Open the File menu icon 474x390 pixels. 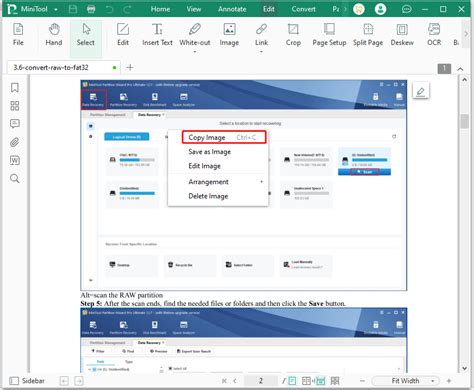coord(18,34)
